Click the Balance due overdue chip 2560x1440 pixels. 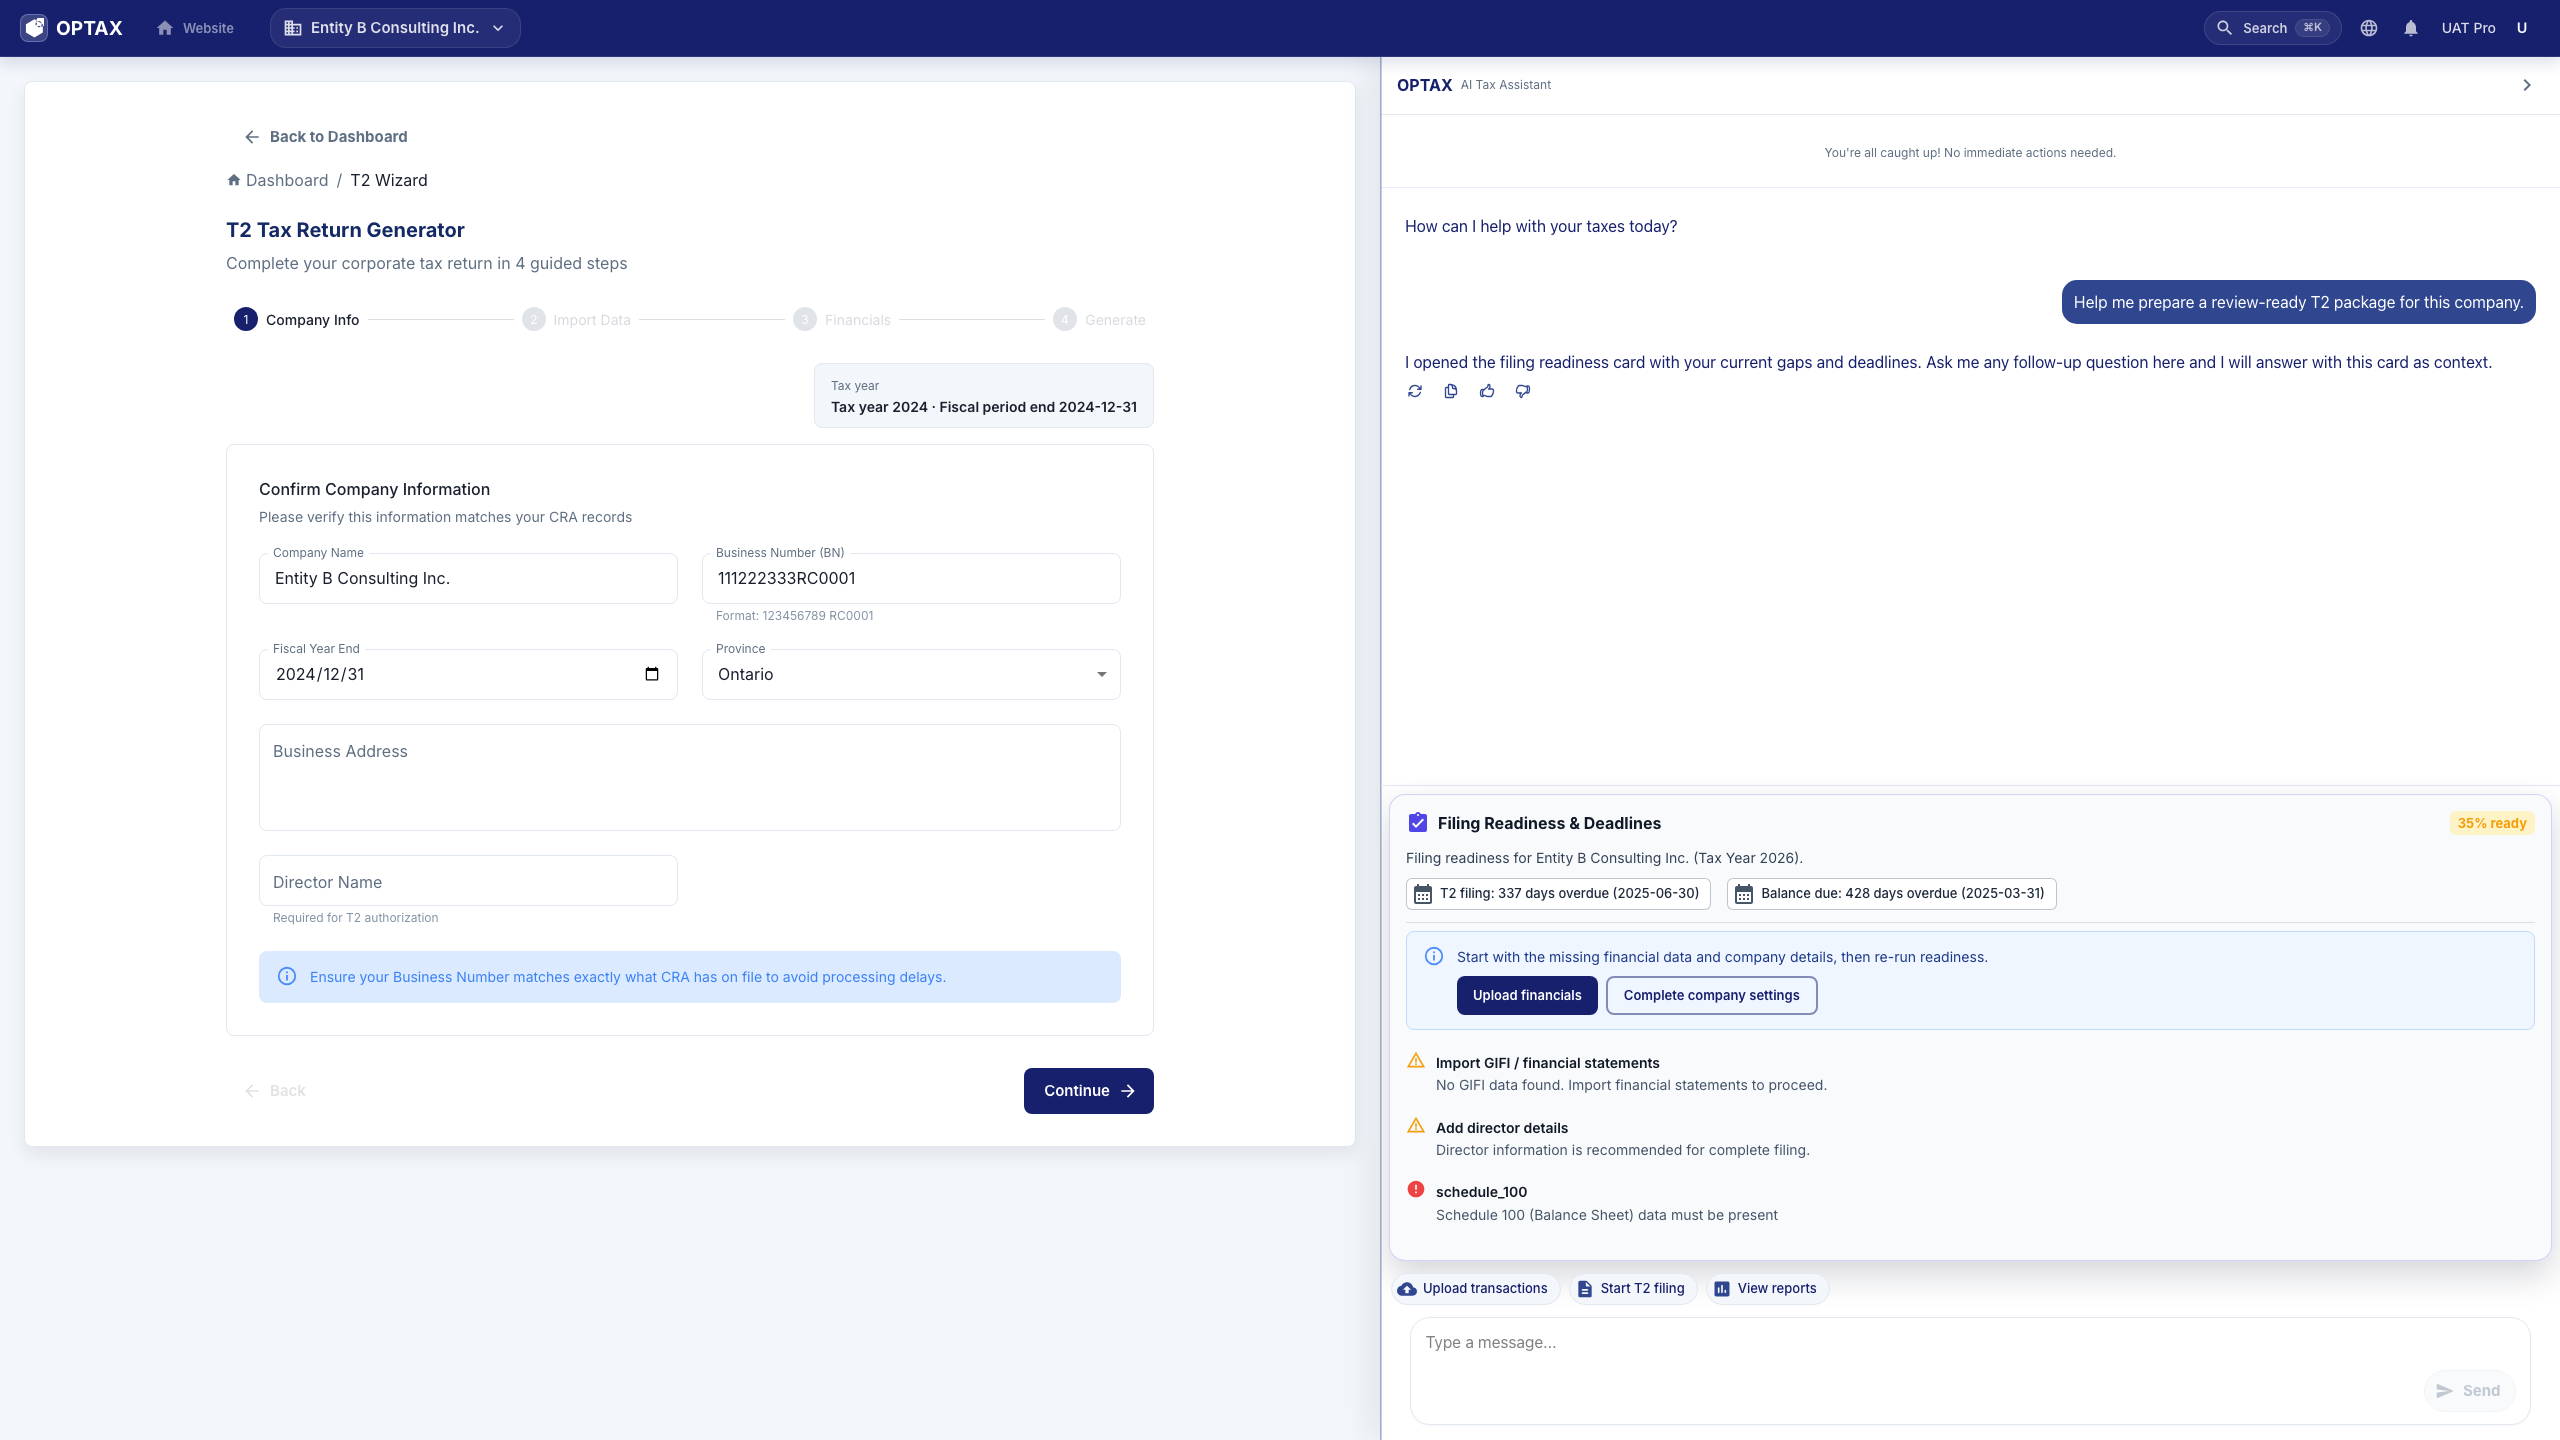pos(1892,894)
